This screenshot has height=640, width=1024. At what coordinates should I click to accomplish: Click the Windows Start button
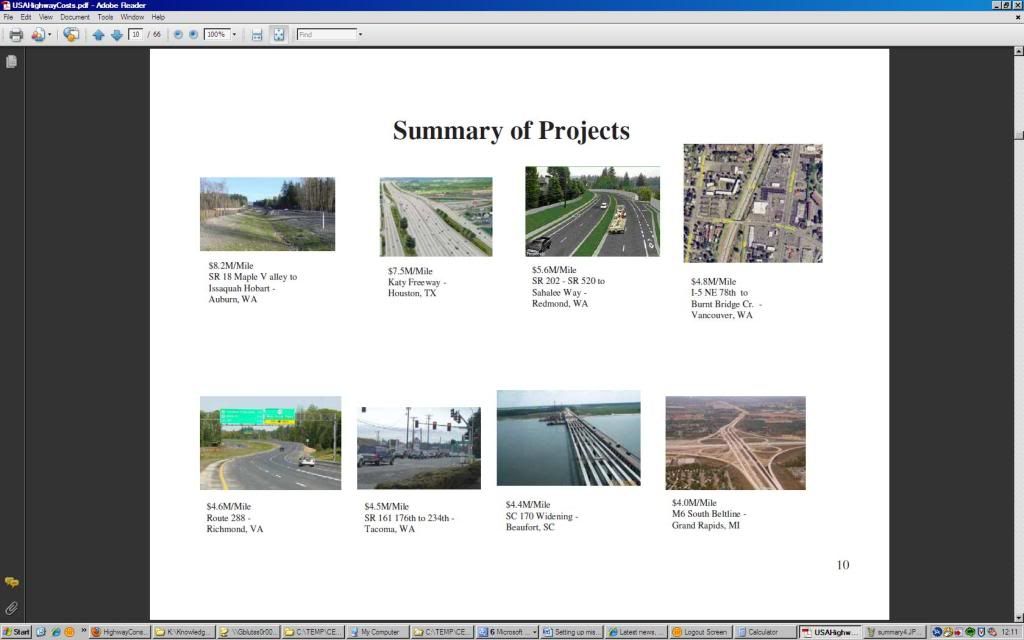[x=17, y=632]
